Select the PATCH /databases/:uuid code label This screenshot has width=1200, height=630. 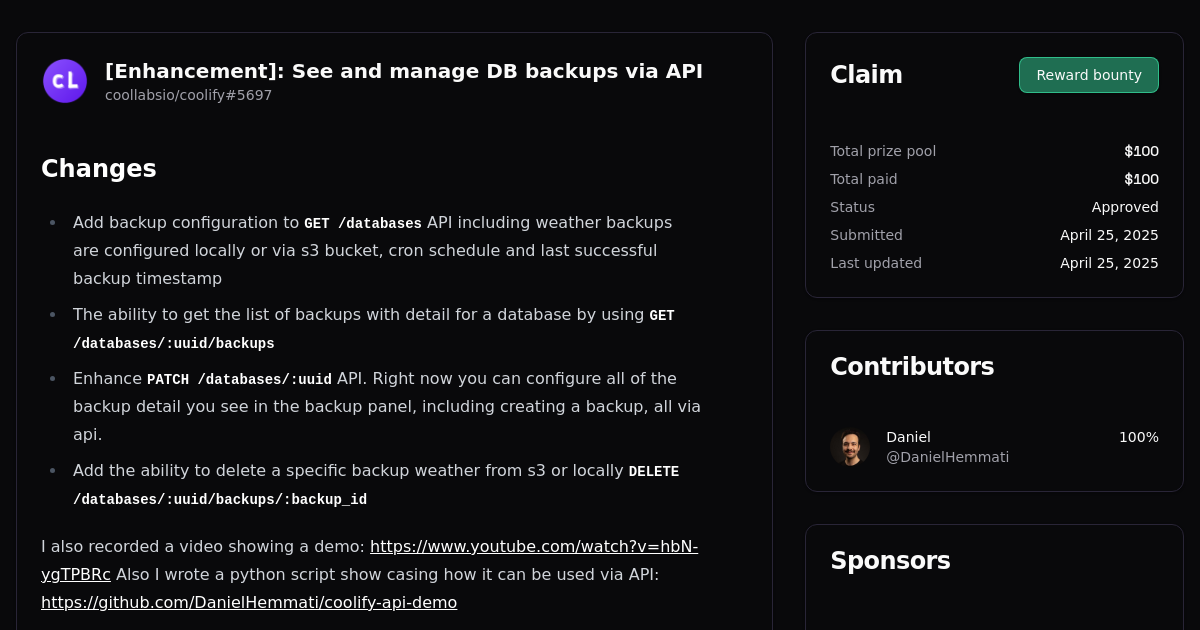point(265,379)
